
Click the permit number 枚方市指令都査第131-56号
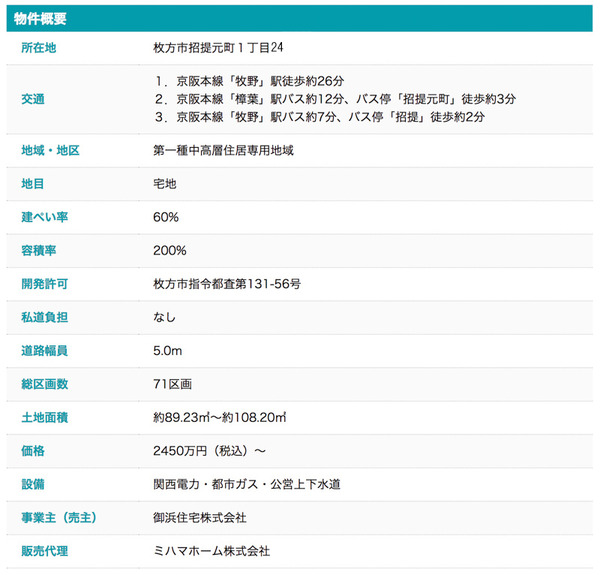click(x=227, y=284)
